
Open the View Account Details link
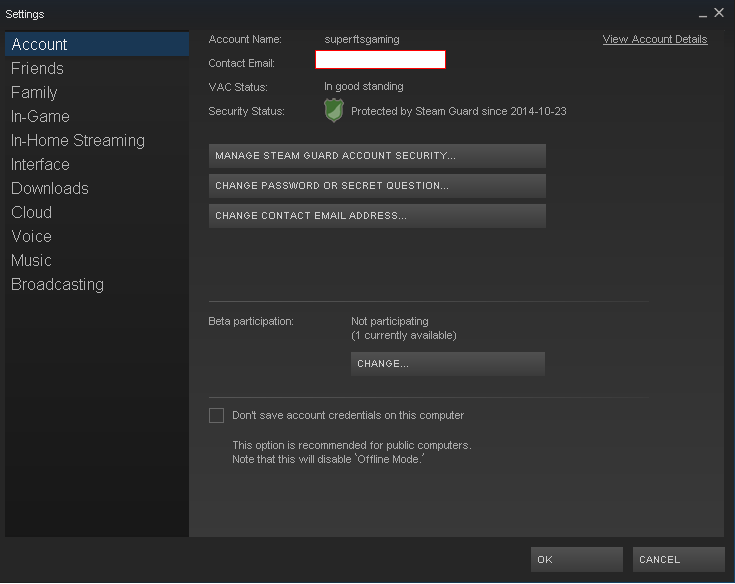[655, 39]
